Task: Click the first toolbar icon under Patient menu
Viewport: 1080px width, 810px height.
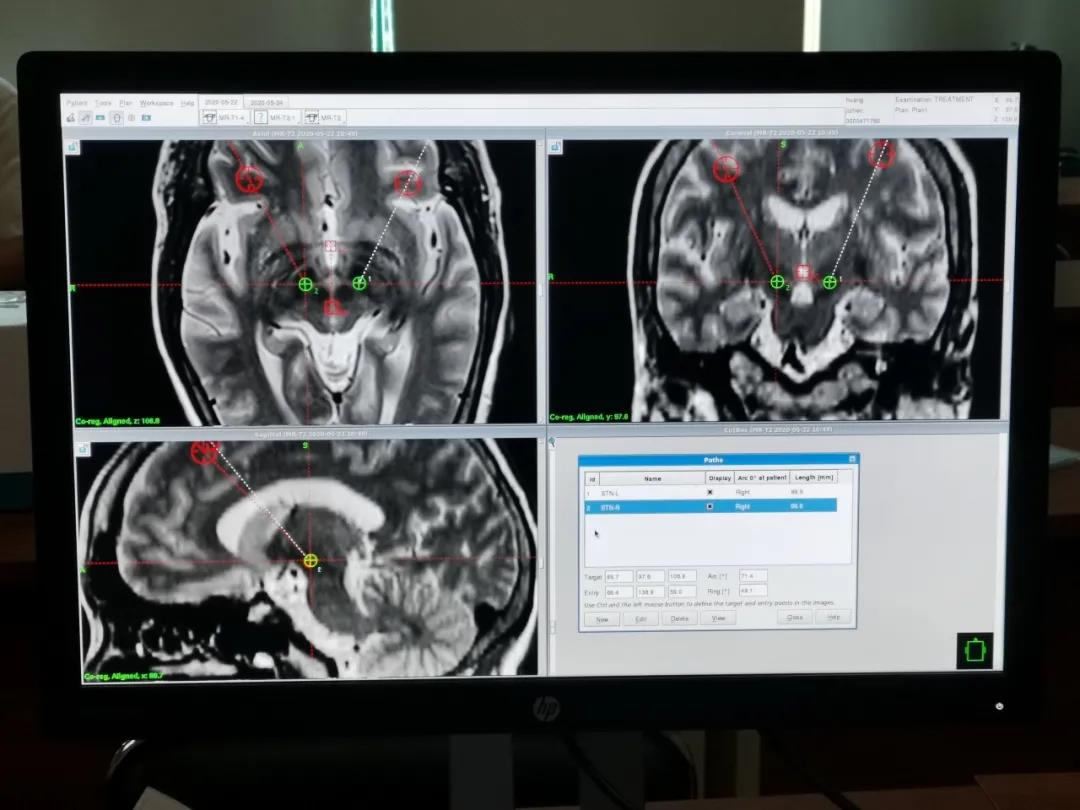Action: pos(71,117)
